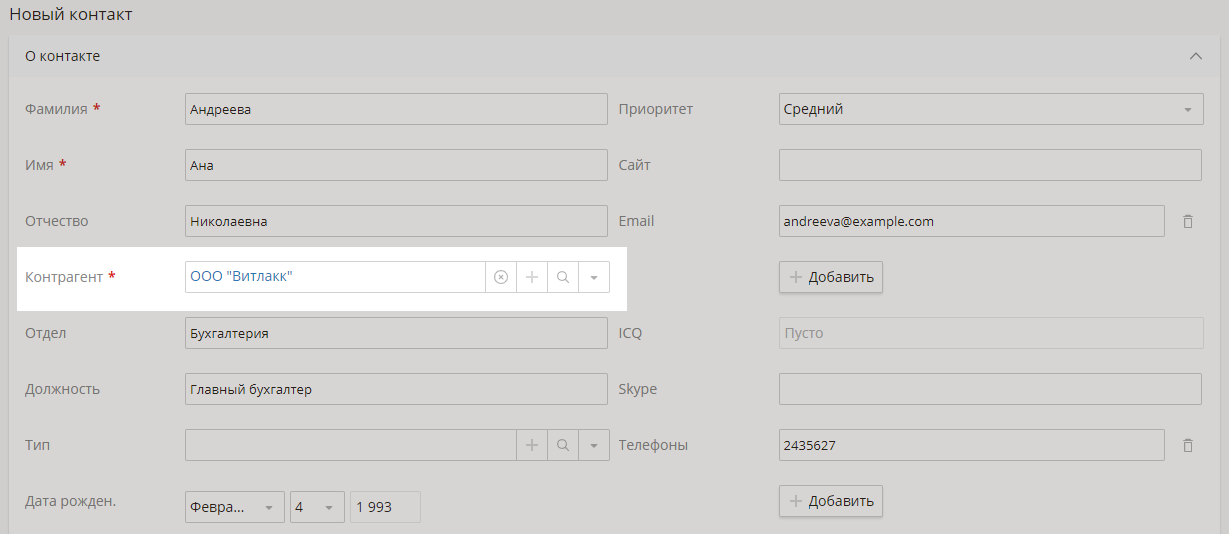
Task: Focus the Отдел field Бухгалтерия
Action: pyautogui.click(x=396, y=333)
